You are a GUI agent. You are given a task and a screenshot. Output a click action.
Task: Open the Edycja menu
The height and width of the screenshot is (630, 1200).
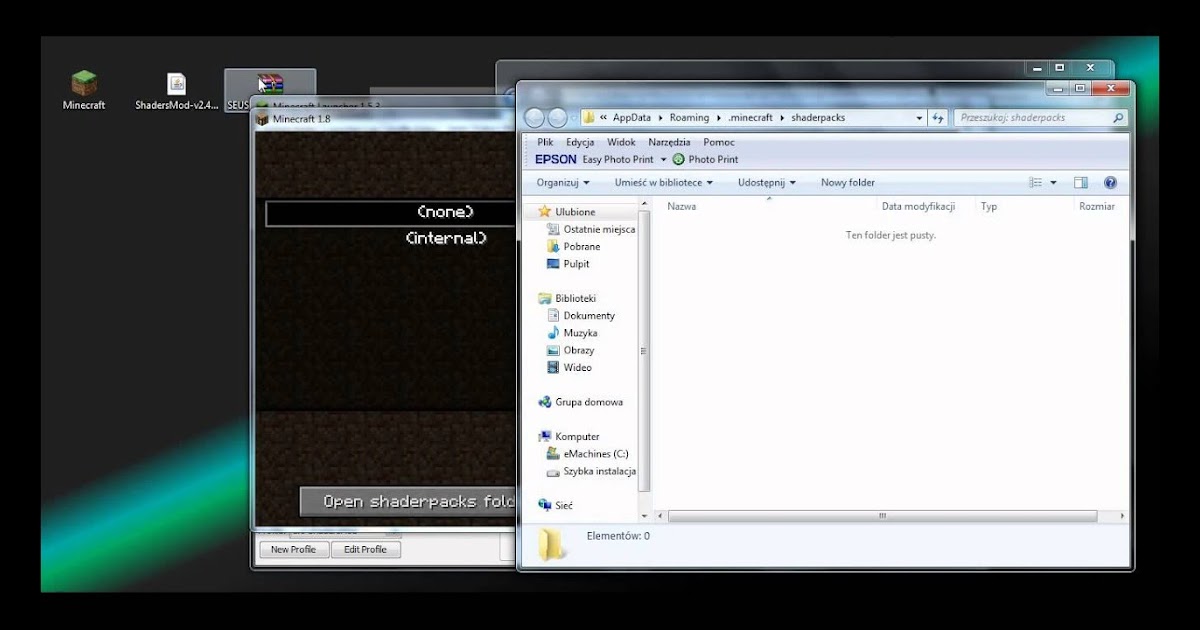pos(580,143)
